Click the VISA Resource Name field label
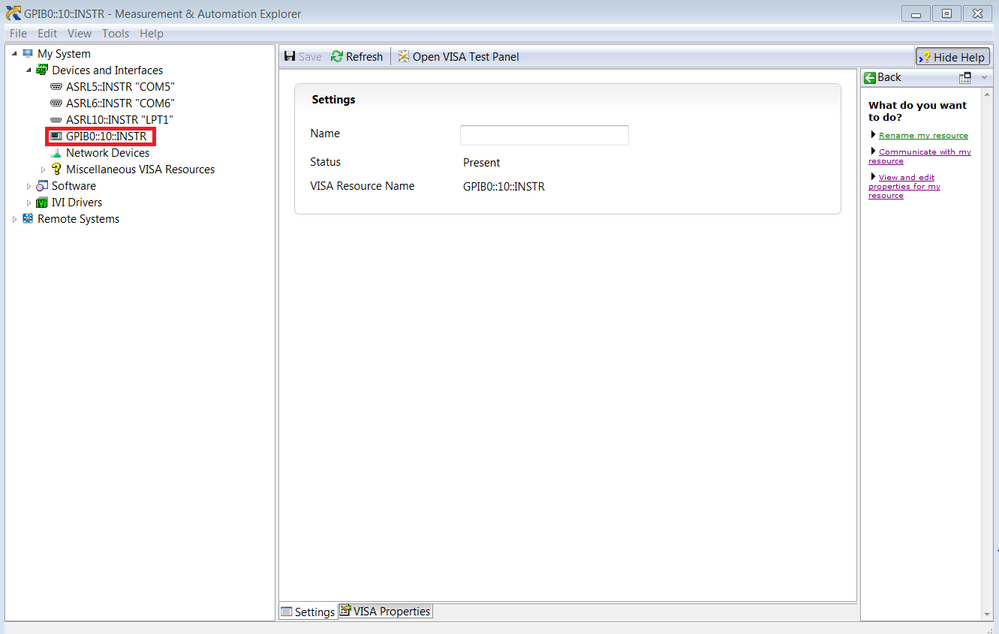This screenshot has width=999, height=634. click(362, 186)
